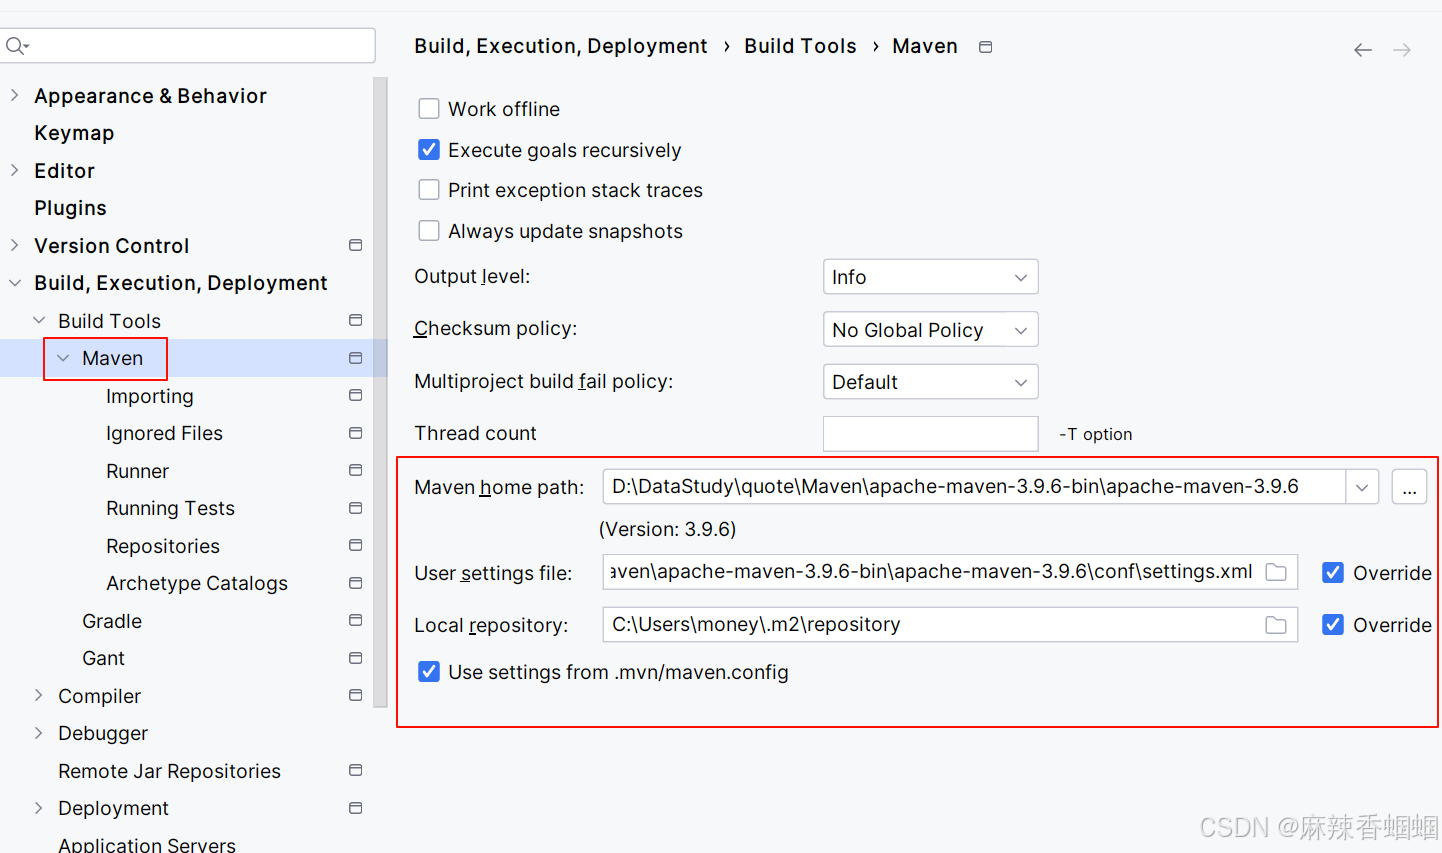Image resolution: width=1442 pixels, height=853 pixels.
Task: Open the Multiproject build fail policy dropdown
Action: coord(930,382)
